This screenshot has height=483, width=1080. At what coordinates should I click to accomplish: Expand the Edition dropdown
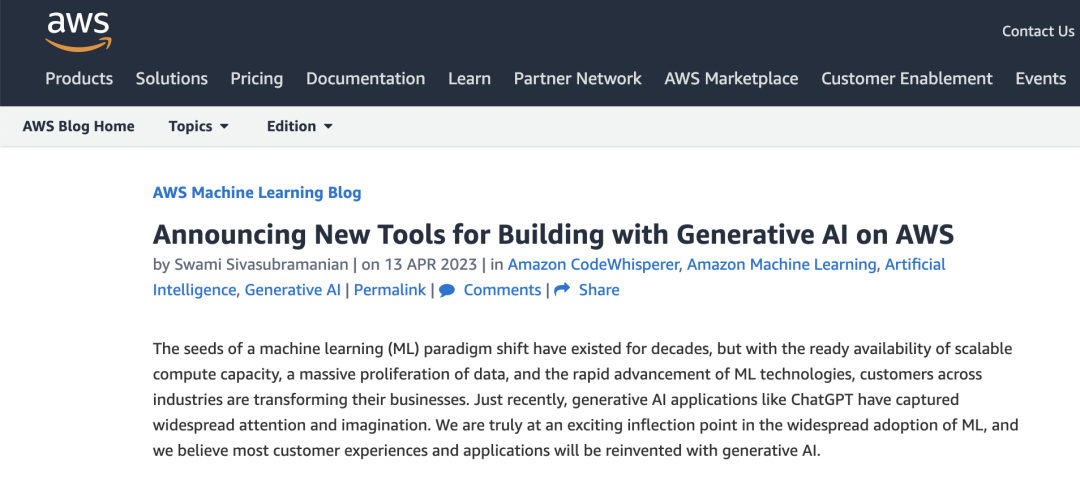coord(299,126)
